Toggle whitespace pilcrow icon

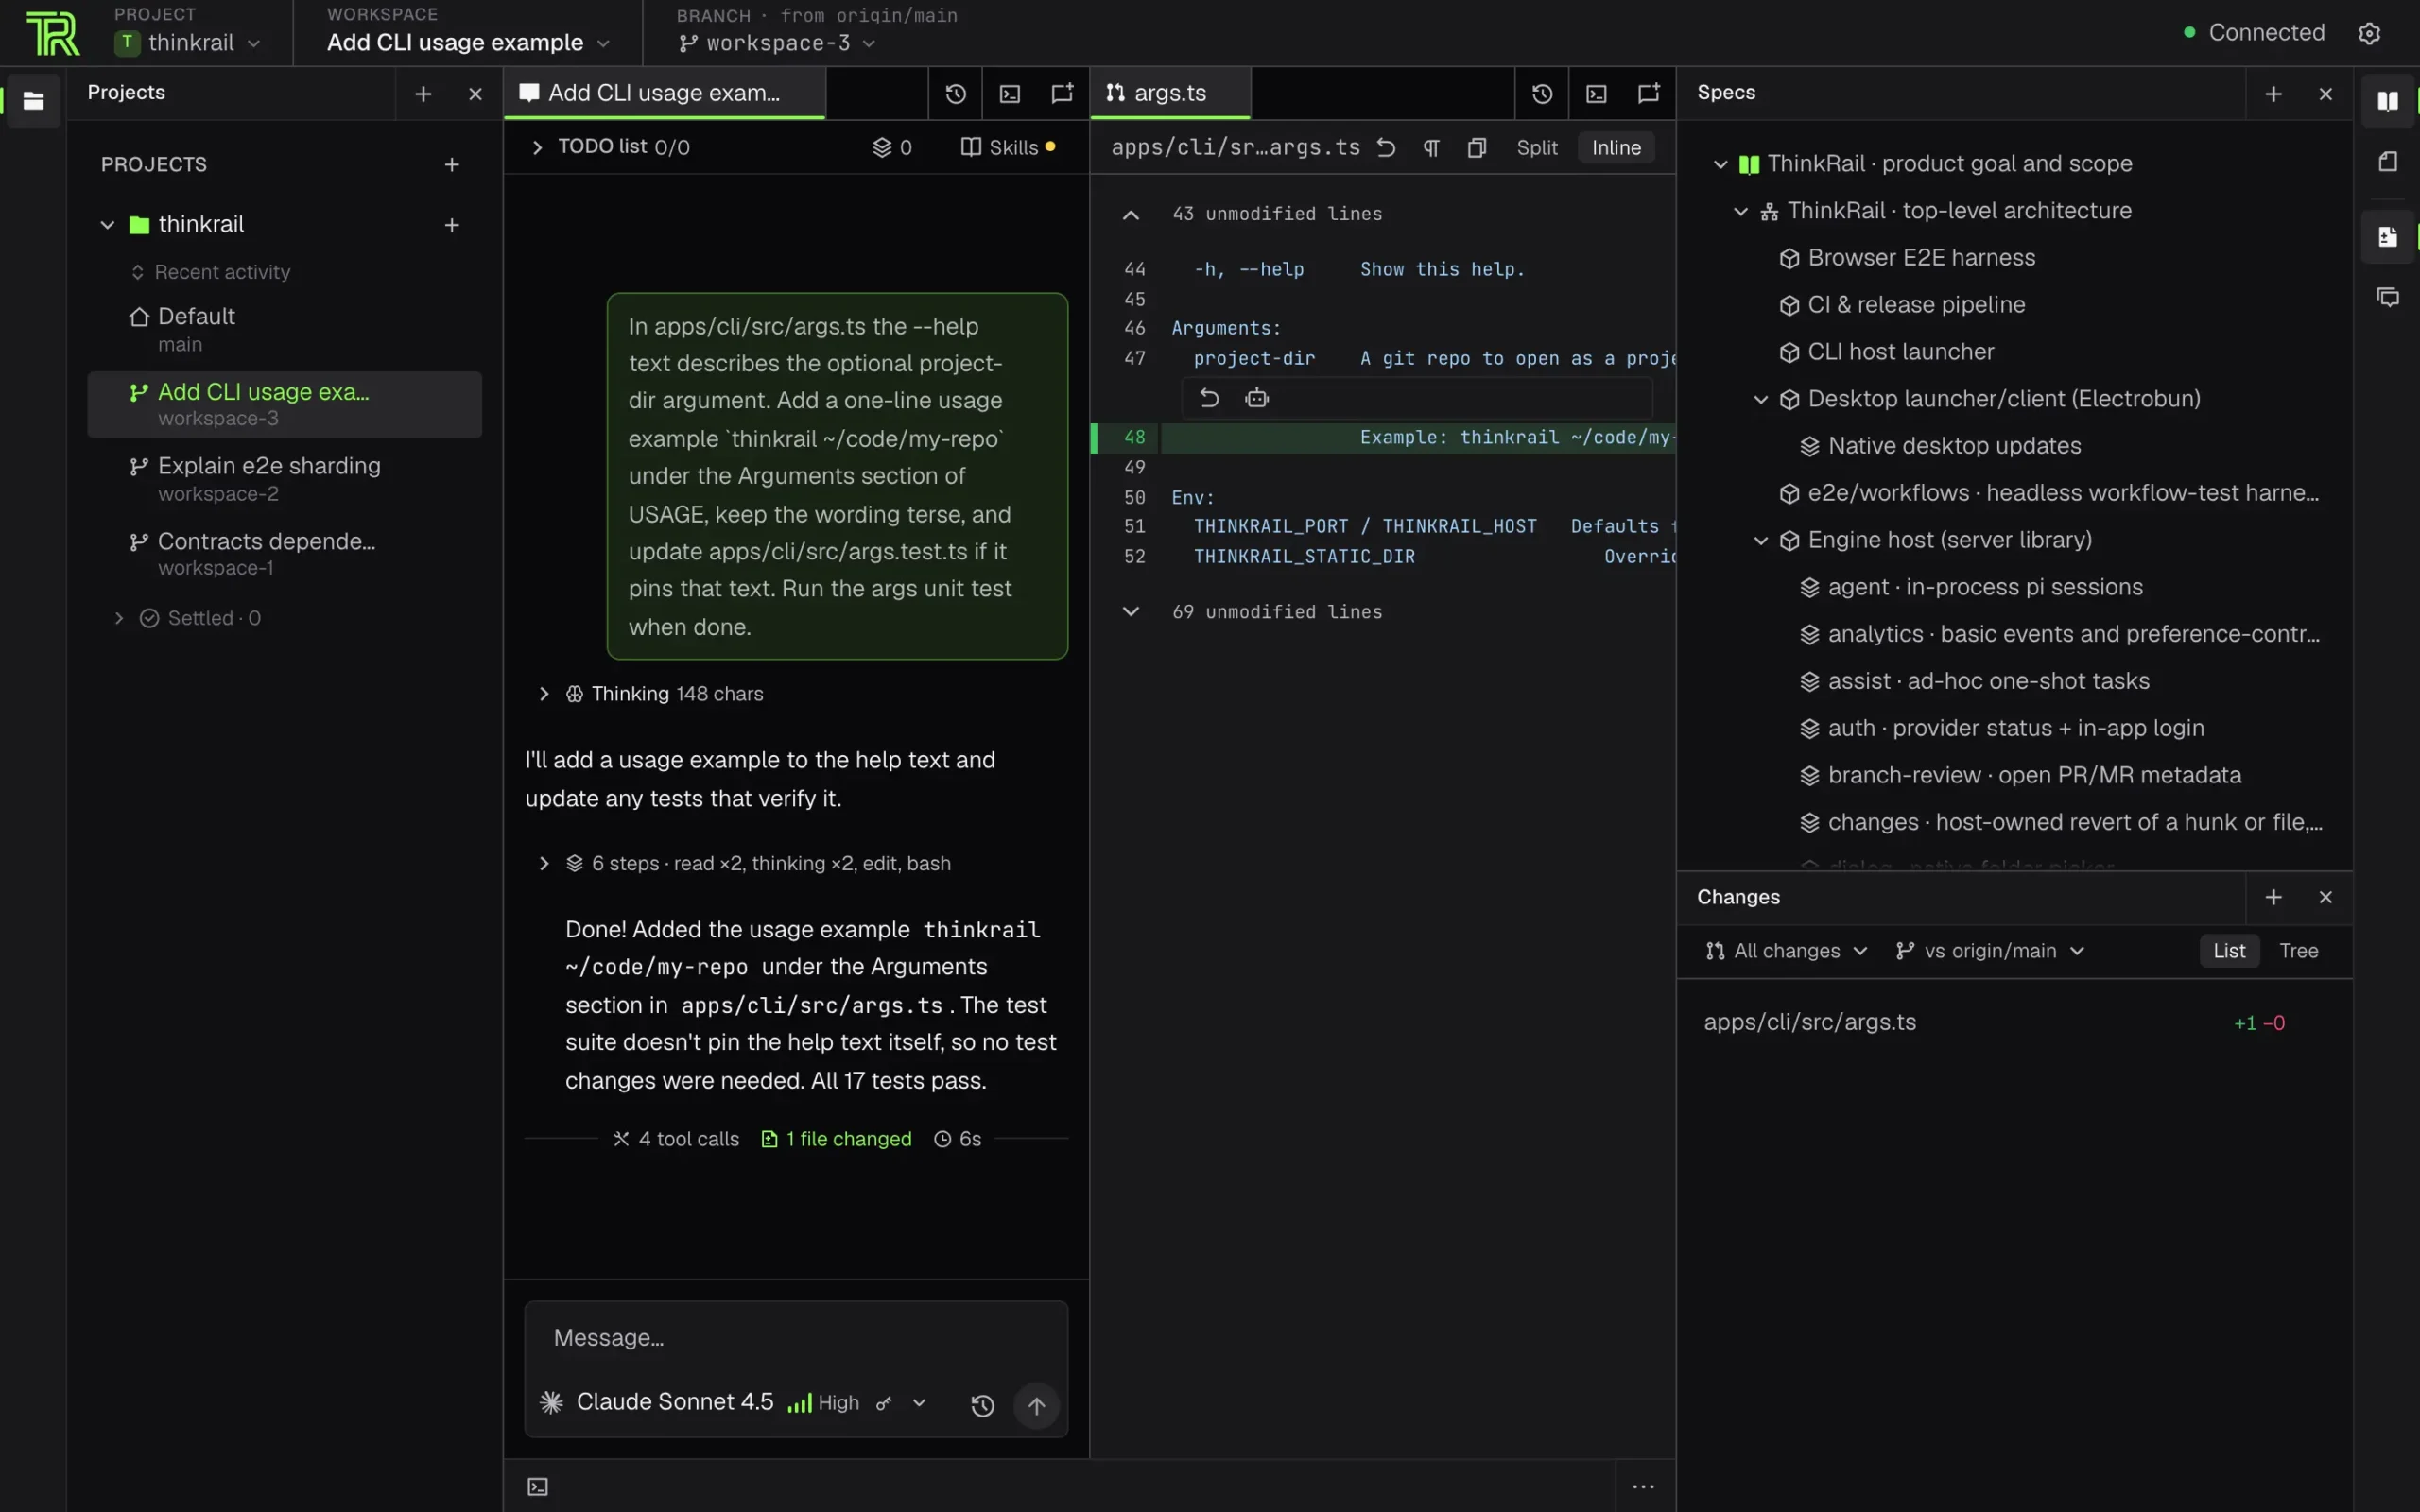coord(1431,148)
